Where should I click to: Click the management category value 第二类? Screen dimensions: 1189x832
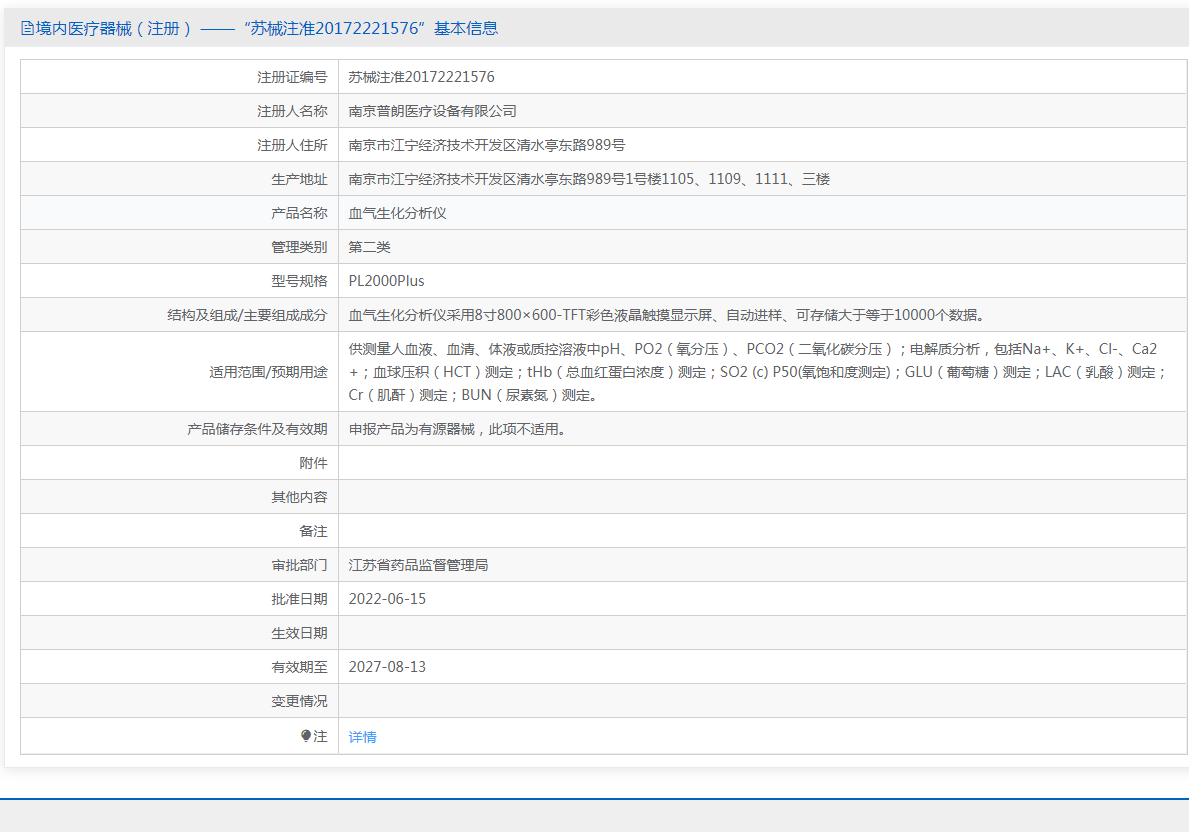coord(369,247)
